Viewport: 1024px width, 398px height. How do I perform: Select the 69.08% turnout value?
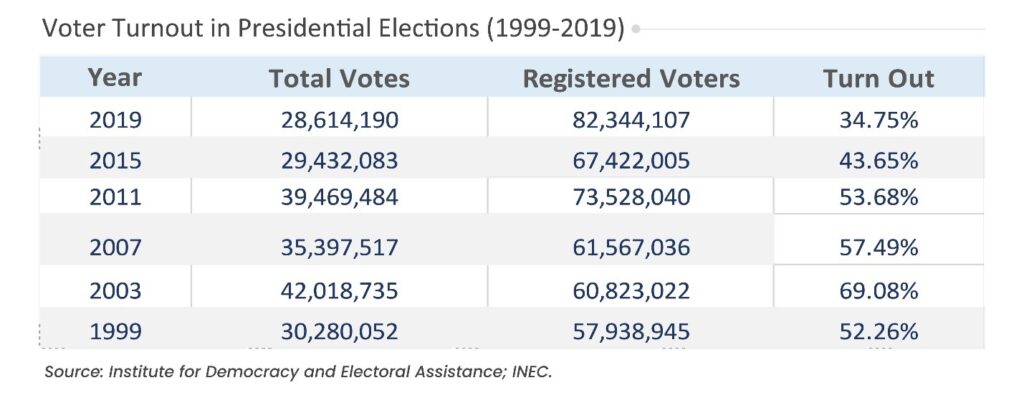click(x=878, y=290)
